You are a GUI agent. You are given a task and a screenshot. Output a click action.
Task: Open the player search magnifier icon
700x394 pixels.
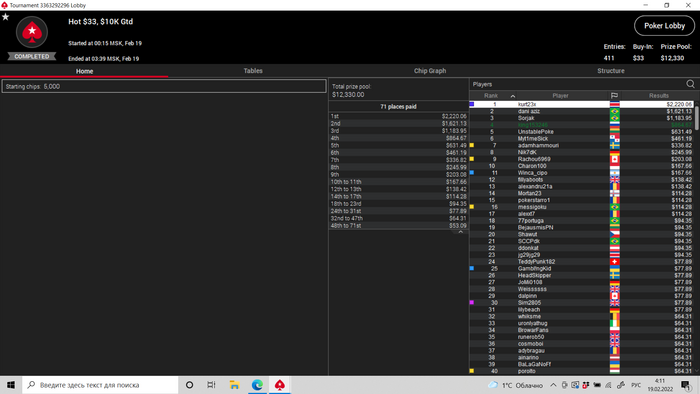pyautogui.click(x=690, y=84)
